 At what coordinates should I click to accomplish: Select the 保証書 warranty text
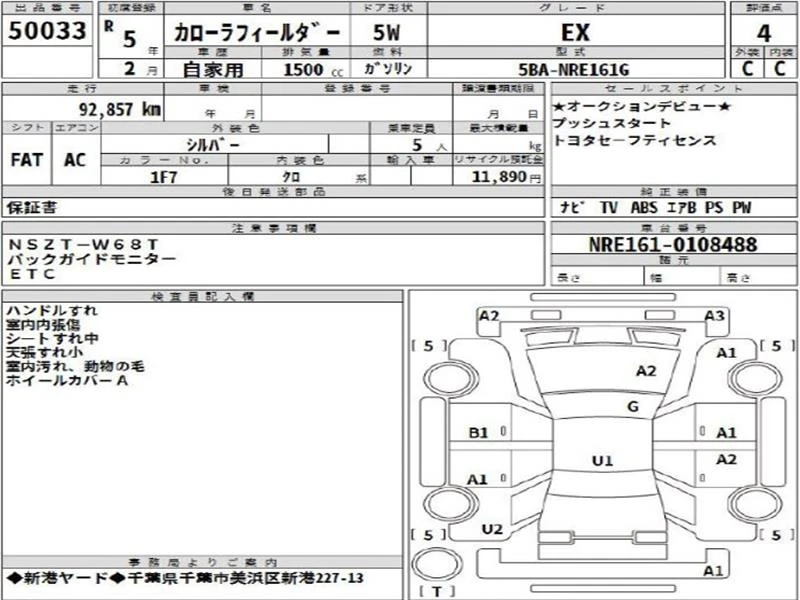coord(32,208)
